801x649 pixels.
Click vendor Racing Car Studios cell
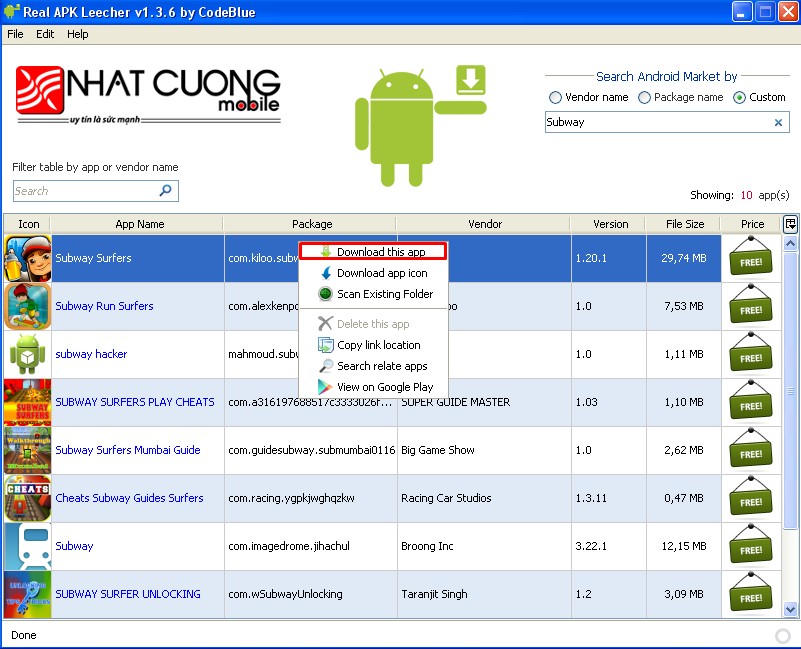coord(484,498)
